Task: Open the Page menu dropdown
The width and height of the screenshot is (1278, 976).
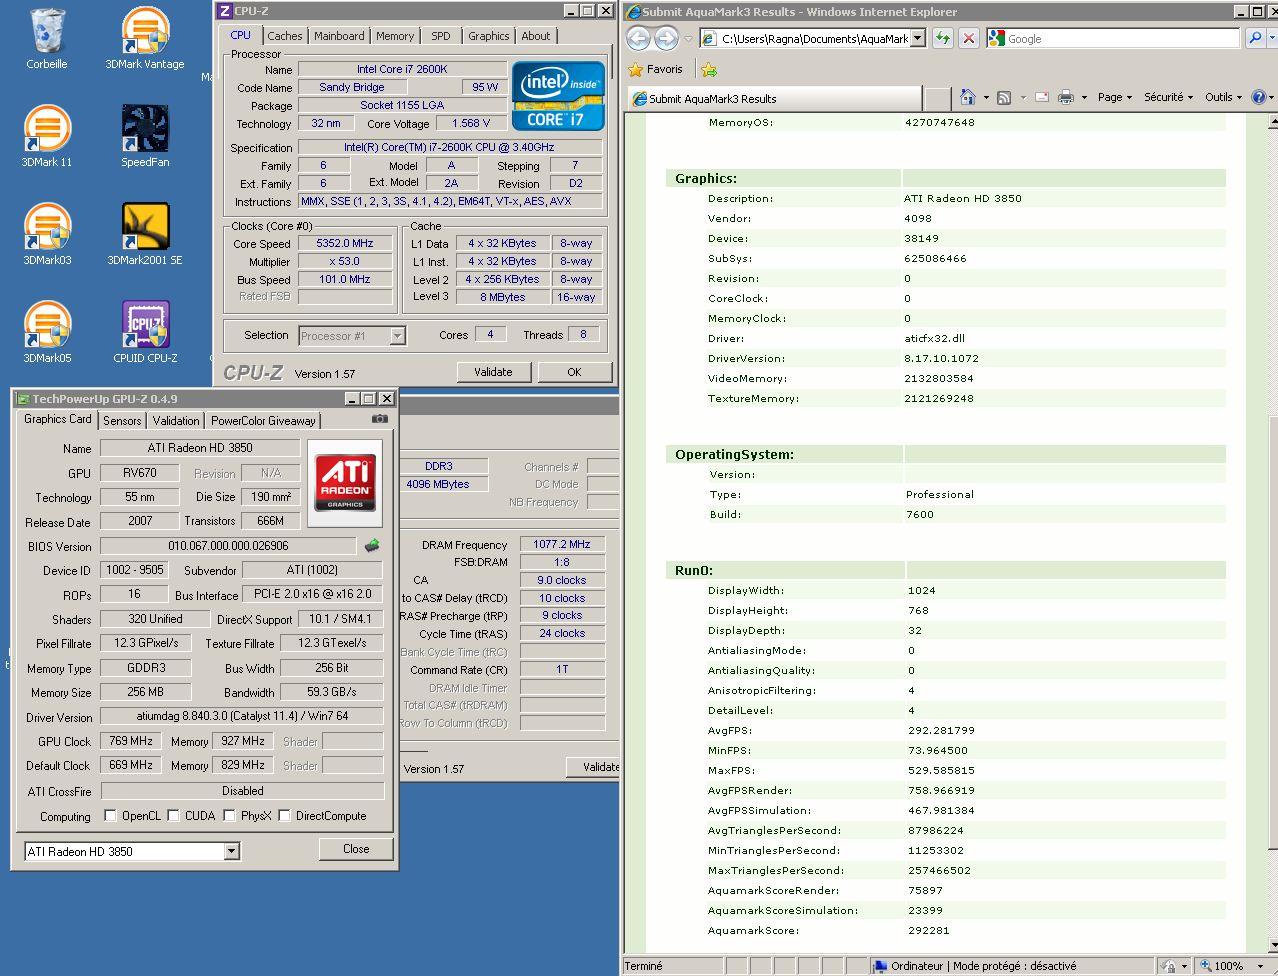Action: [1115, 97]
